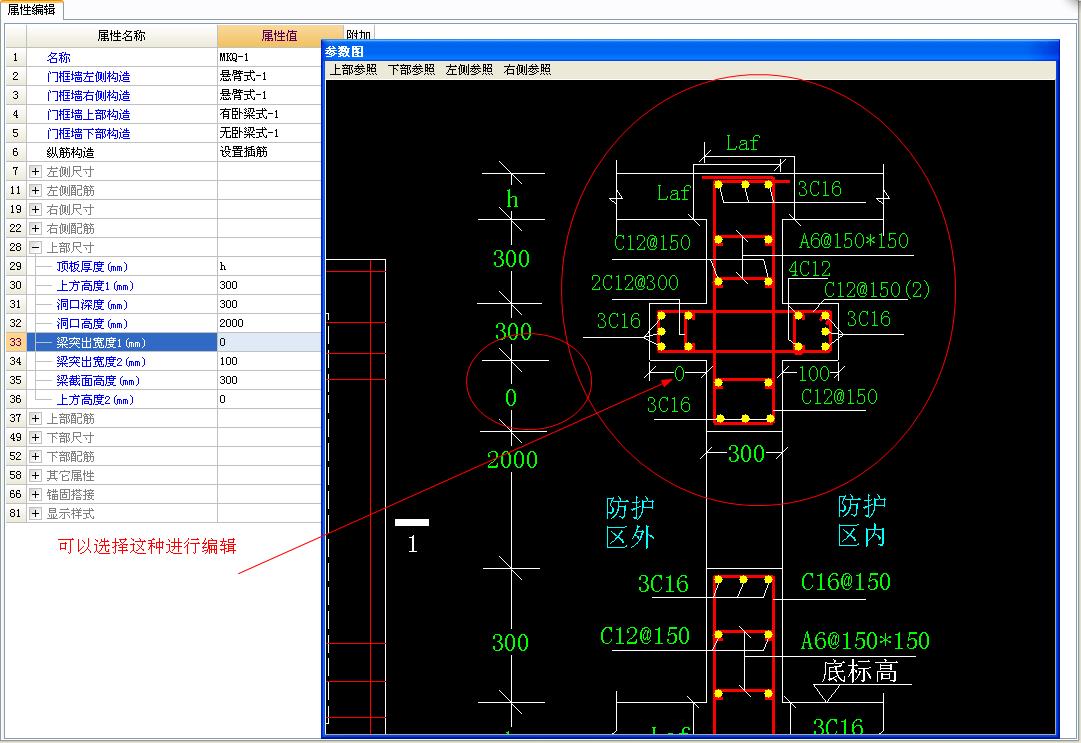
Task: Select the 门框墙左侧构造 row label
Action: point(88,77)
